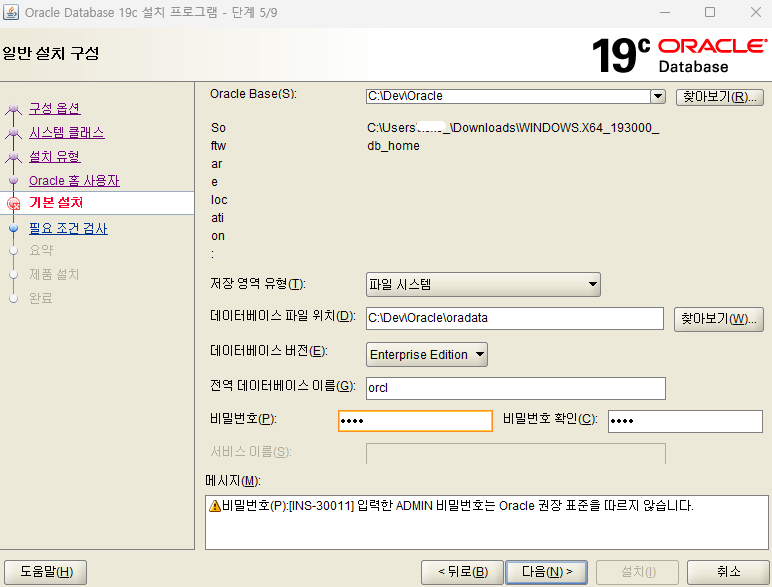772x587 pixels.
Task: Click the step node beside 시스템 클래스
Action: tap(13, 132)
